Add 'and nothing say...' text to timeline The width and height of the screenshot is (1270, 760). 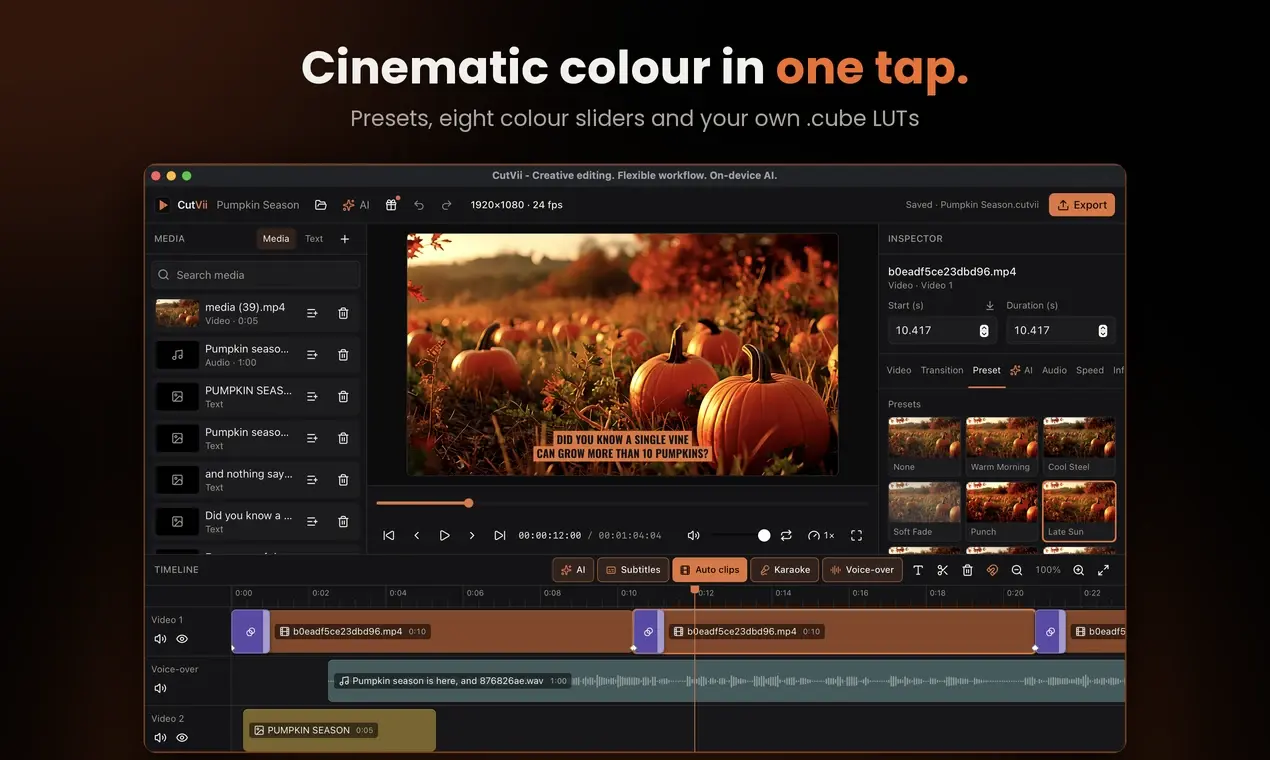coord(312,480)
